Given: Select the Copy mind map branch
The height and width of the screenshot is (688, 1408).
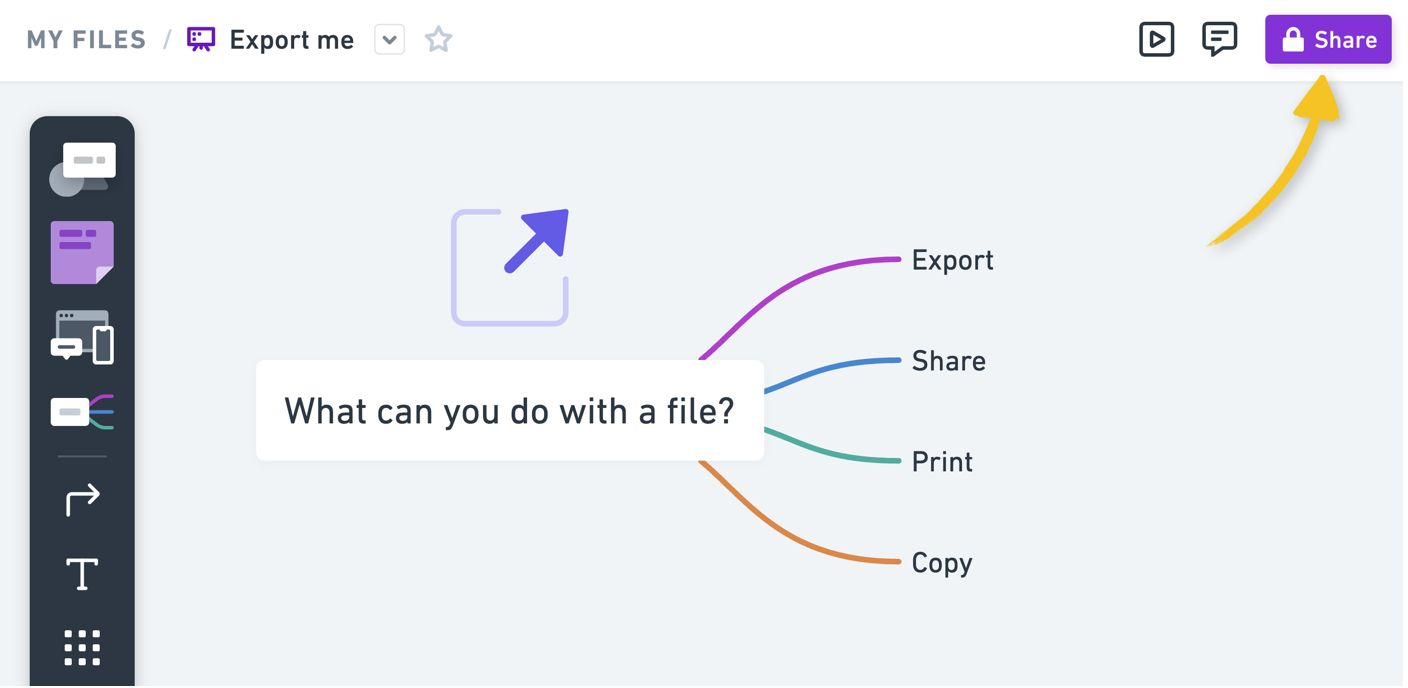Looking at the screenshot, I should click(x=941, y=563).
